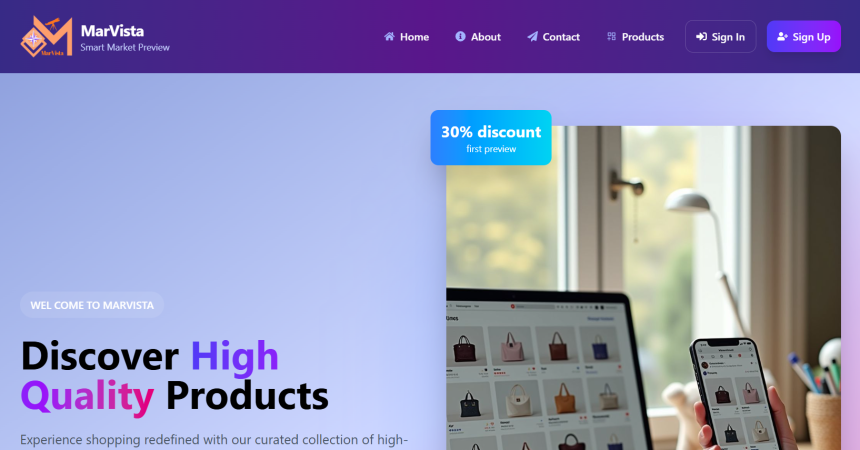Click the info circle icon beside About
This screenshot has height=450, width=860.
click(x=460, y=36)
